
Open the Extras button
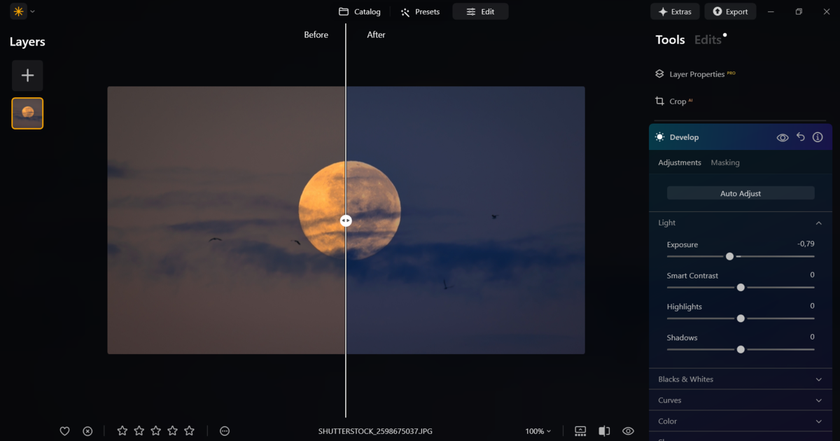pos(675,11)
